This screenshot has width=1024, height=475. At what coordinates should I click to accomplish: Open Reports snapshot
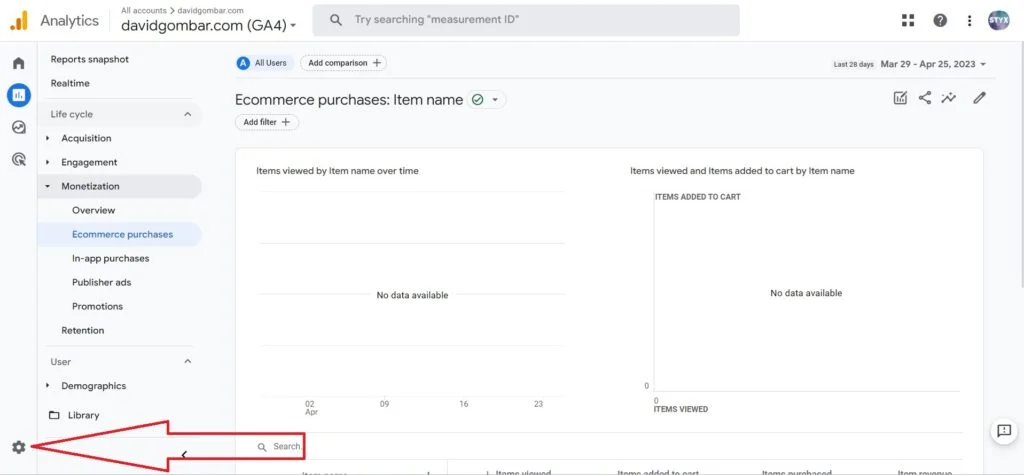(89, 59)
